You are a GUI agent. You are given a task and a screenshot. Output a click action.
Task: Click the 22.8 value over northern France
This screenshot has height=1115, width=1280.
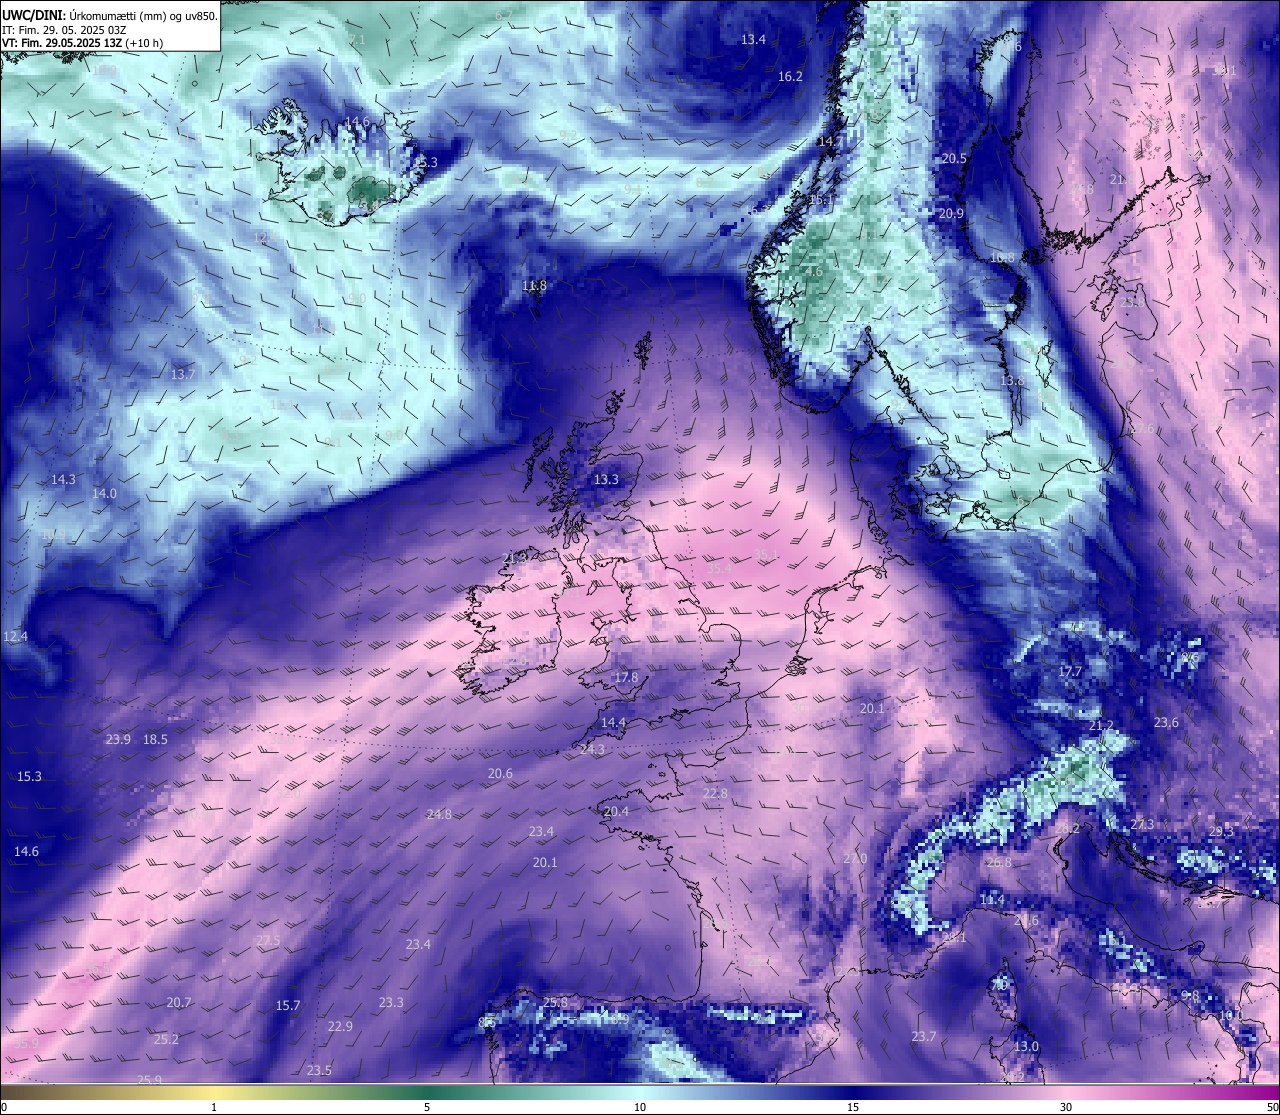[x=715, y=793]
